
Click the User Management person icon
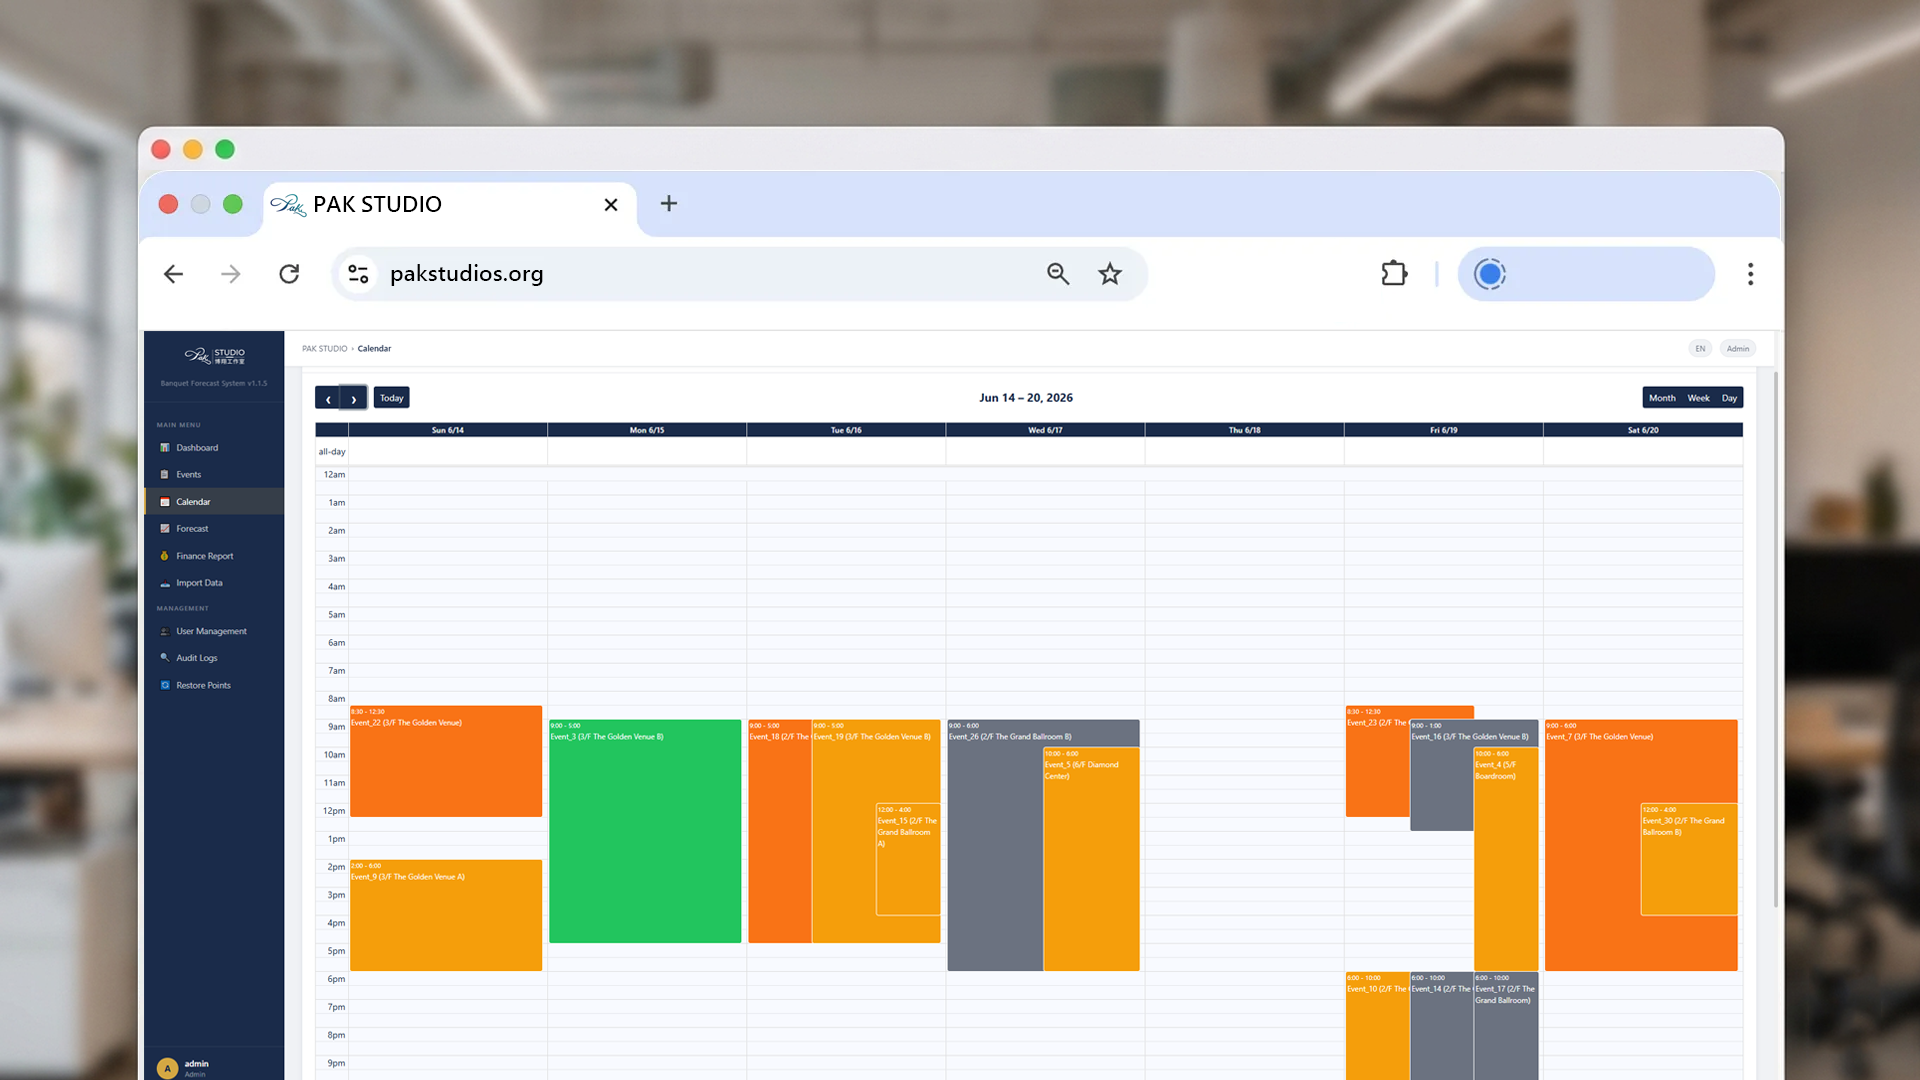tap(165, 631)
